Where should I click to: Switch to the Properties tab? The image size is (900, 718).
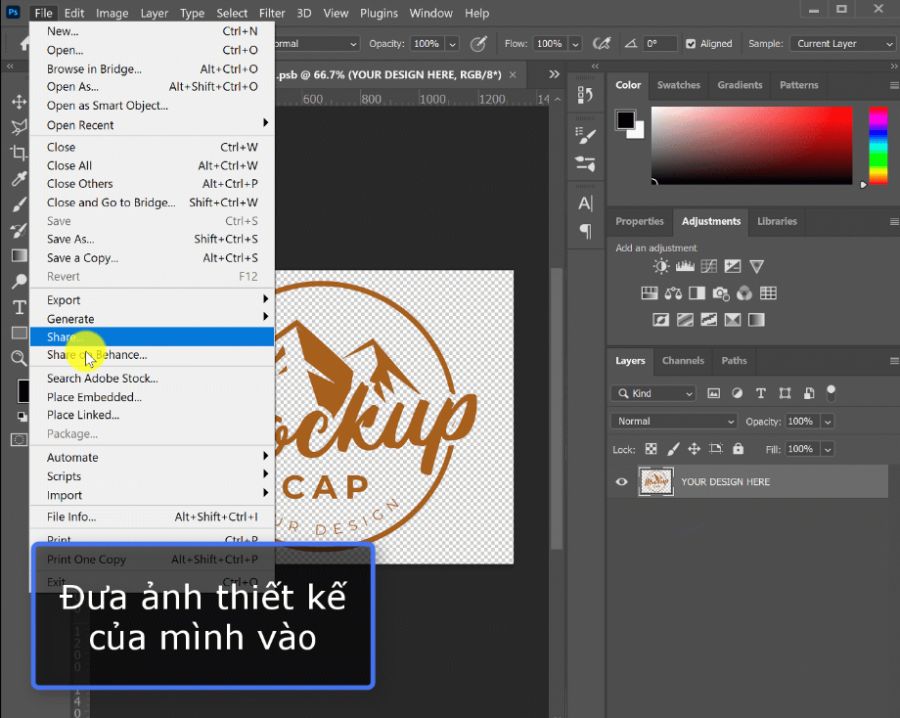tap(639, 221)
